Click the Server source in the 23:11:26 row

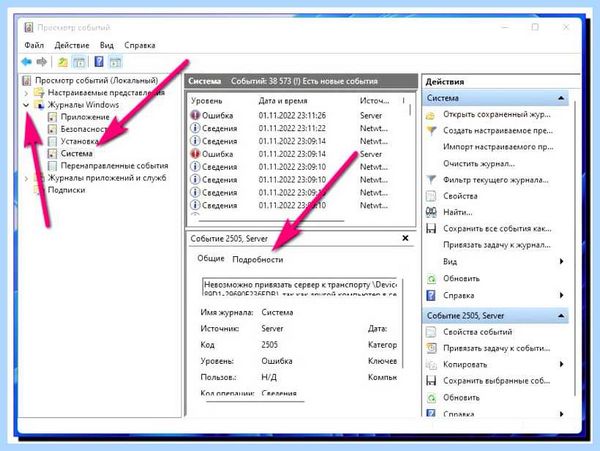pos(371,116)
